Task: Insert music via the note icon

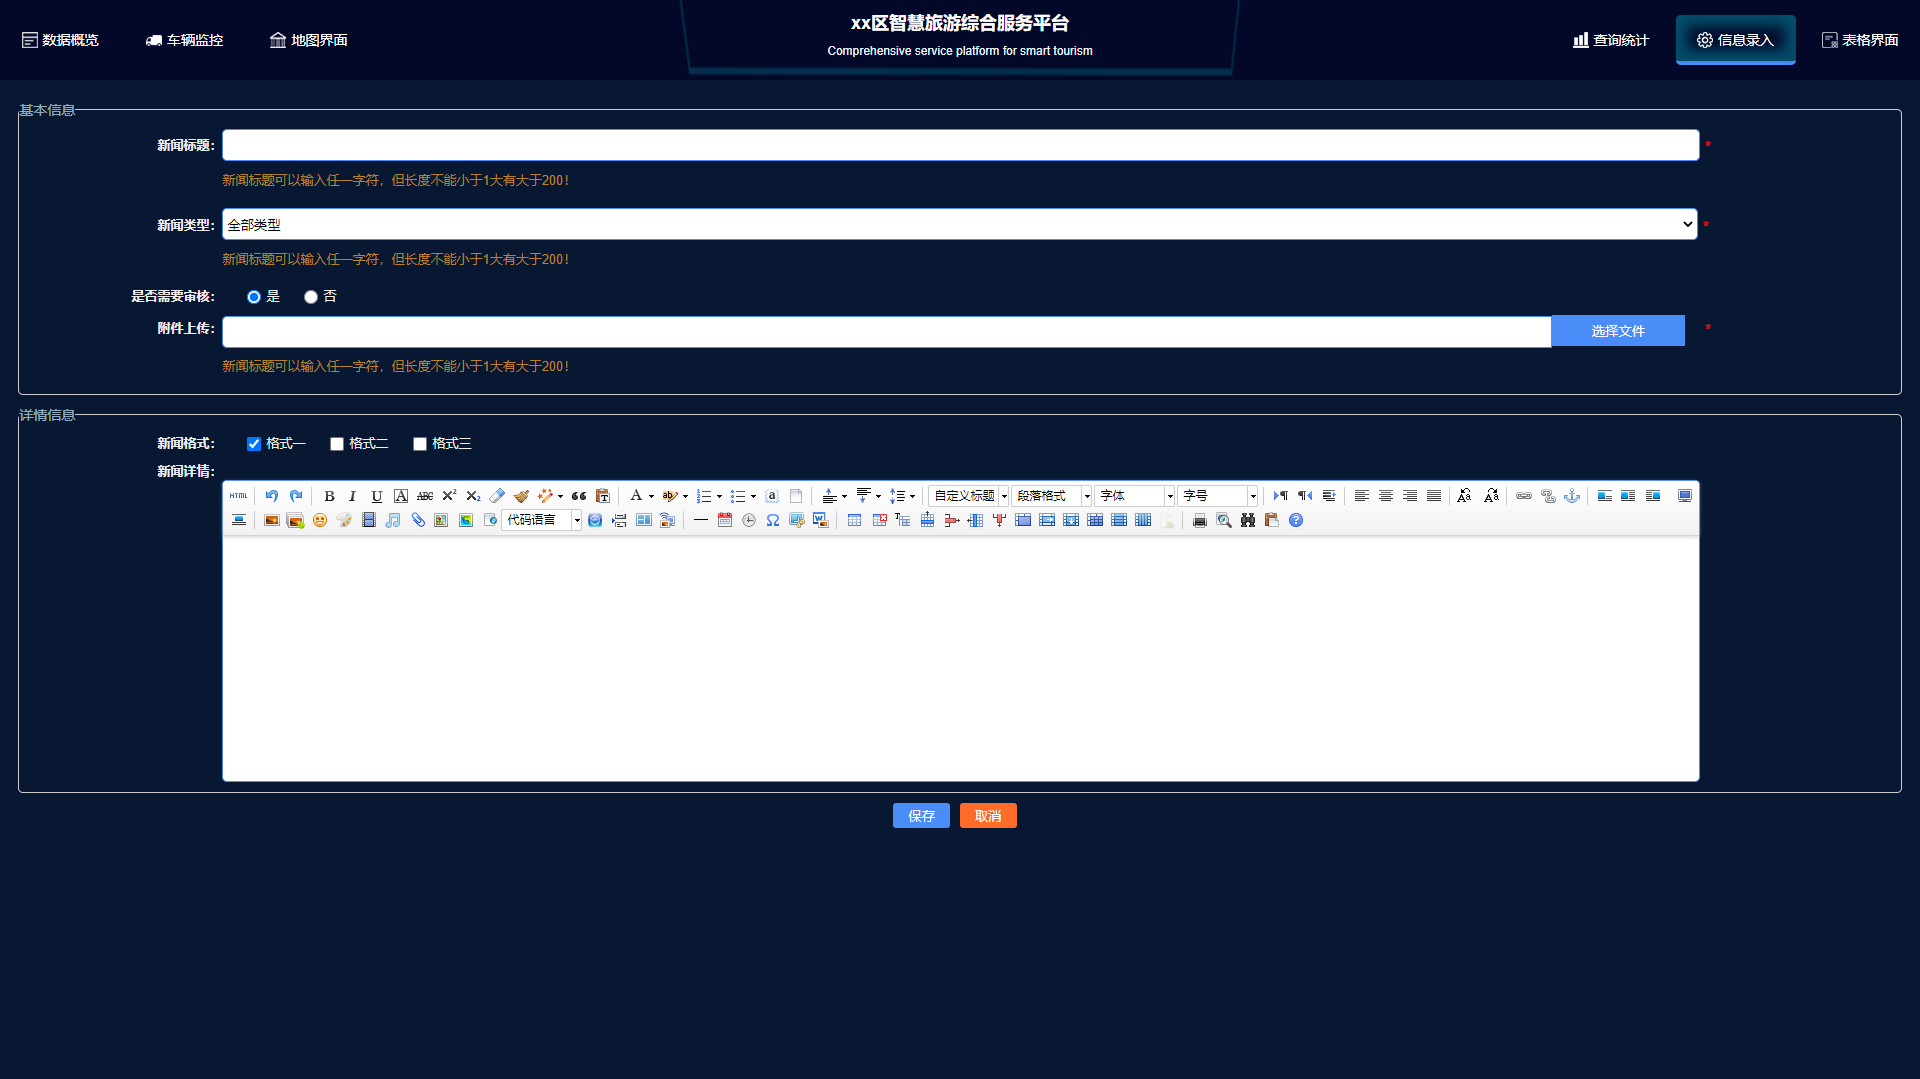Action: (393, 520)
